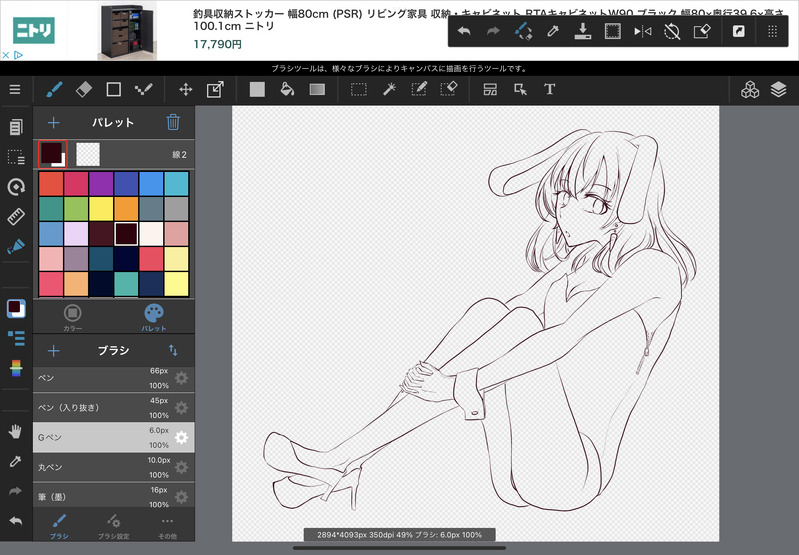Open the Materials cubes panel

750,90
